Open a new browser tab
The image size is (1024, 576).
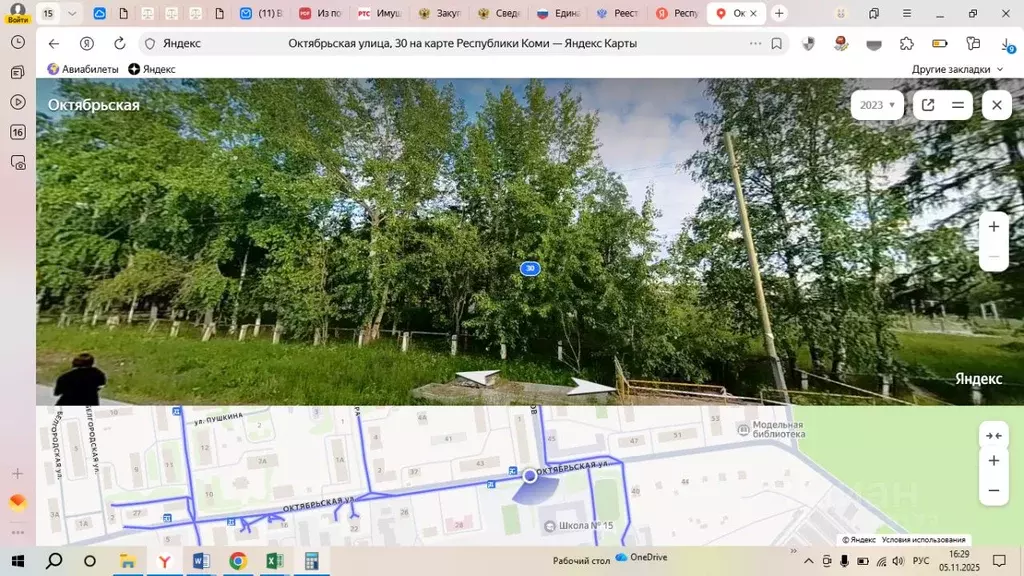click(779, 13)
